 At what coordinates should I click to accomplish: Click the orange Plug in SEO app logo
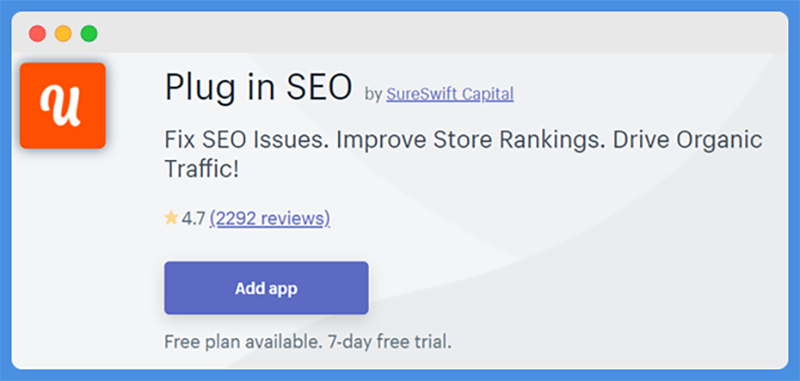pos(63,106)
